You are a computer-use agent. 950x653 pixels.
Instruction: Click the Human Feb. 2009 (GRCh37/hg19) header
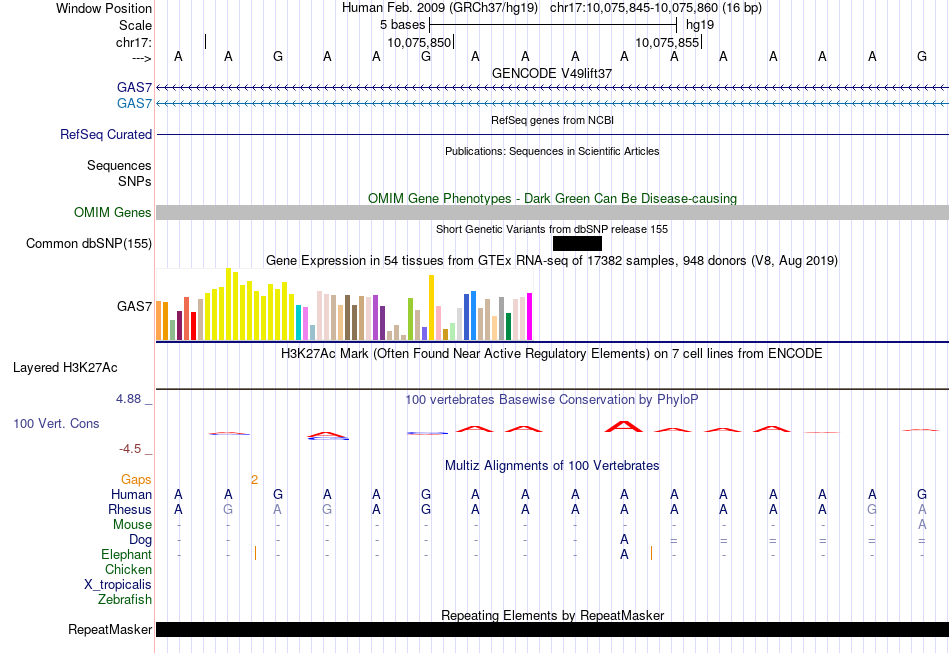pos(441,8)
